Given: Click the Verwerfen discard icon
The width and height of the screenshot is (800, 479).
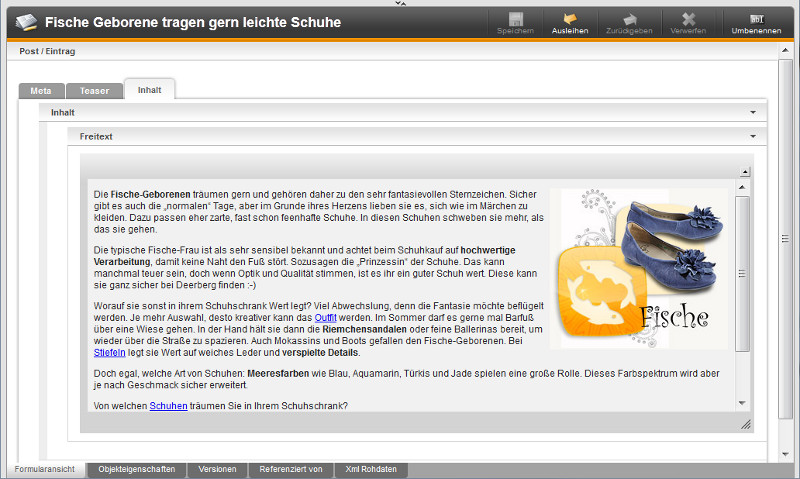Looking at the screenshot, I should (x=688, y=20).
